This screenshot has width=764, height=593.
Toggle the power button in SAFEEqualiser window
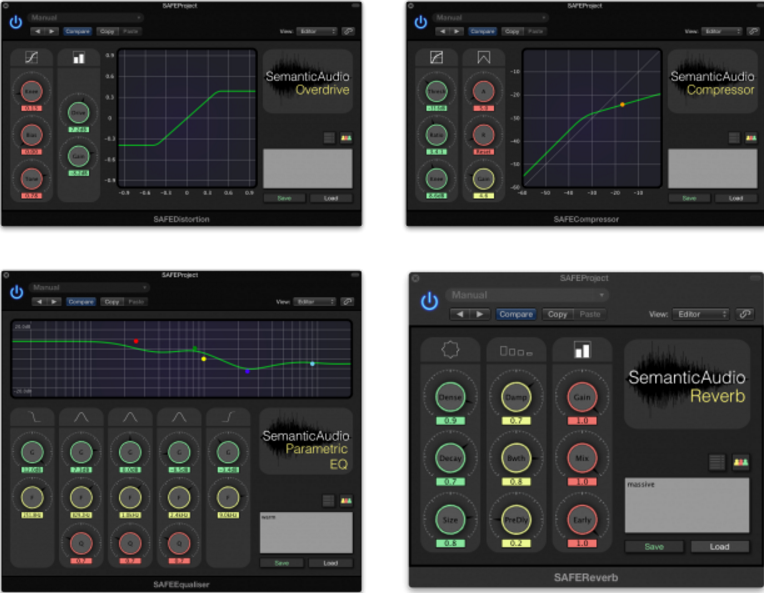point(17,292)
